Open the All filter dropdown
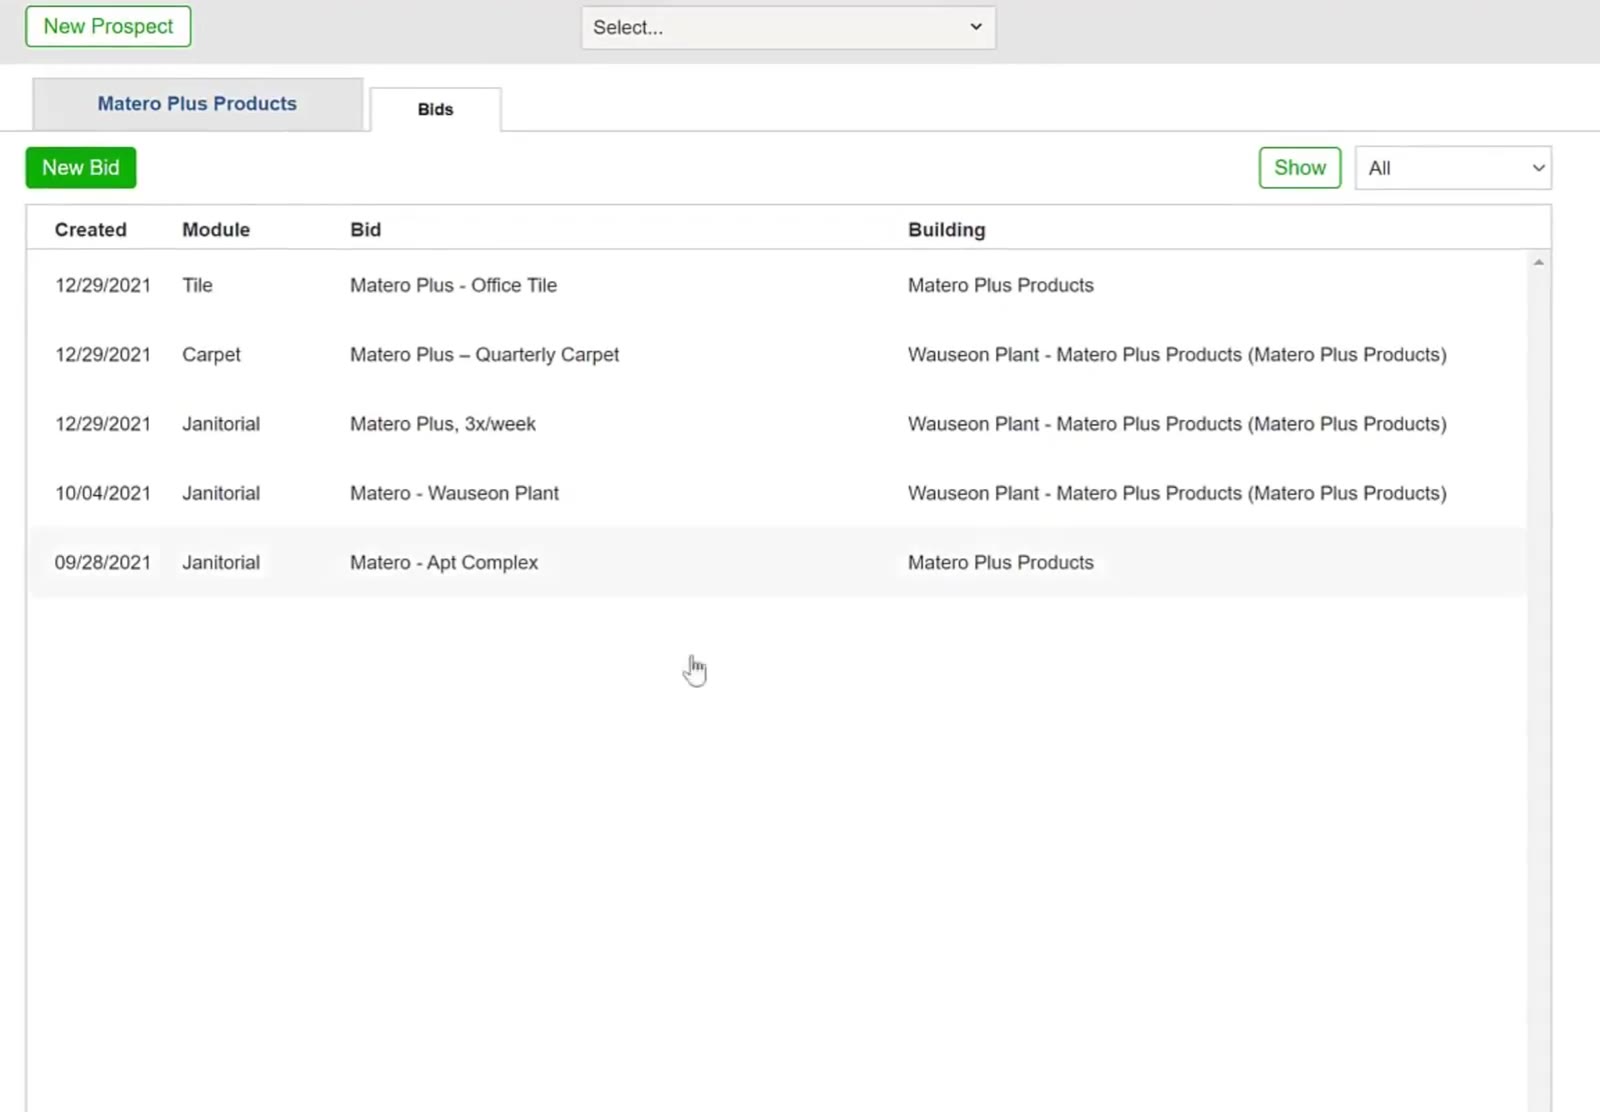 tap(1453, 168)
